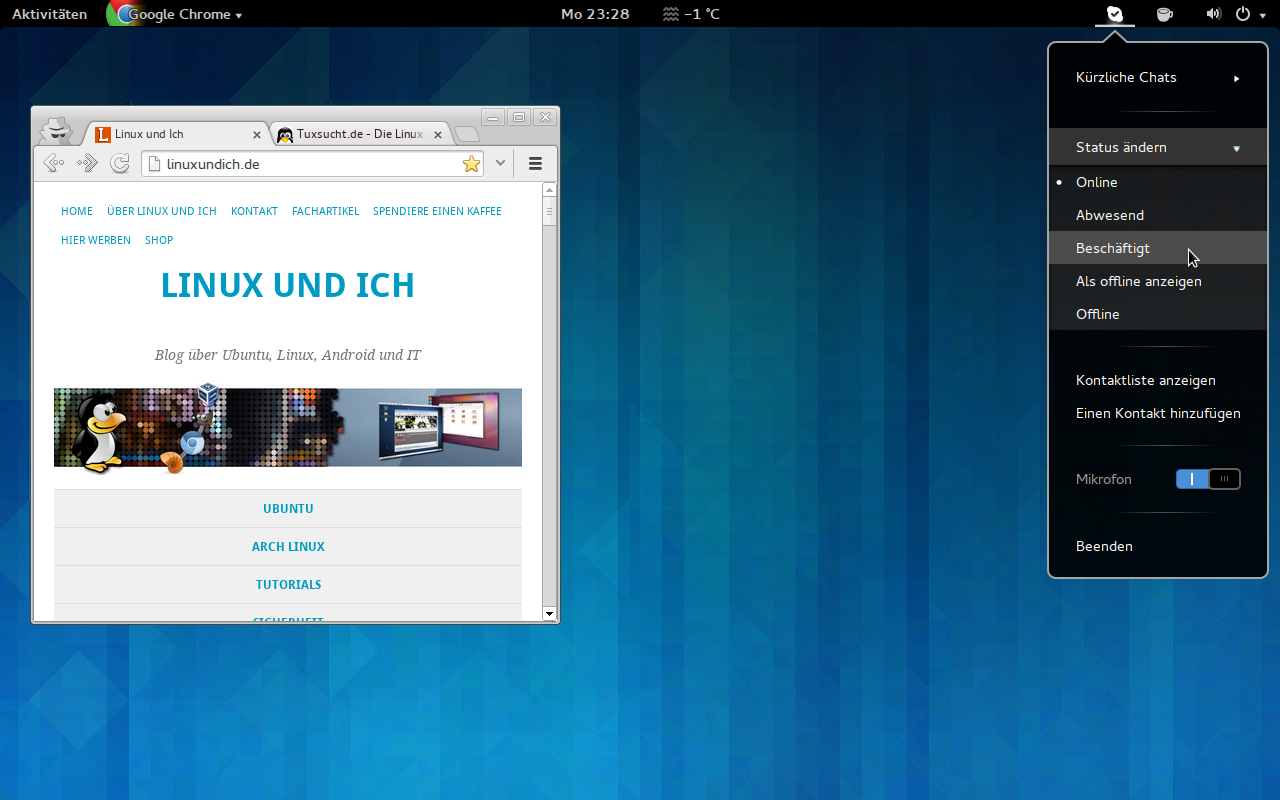Screen dimensions: 1280x800
Task: Click the LINUX UND ICH site title
Action: pos(288,285)
